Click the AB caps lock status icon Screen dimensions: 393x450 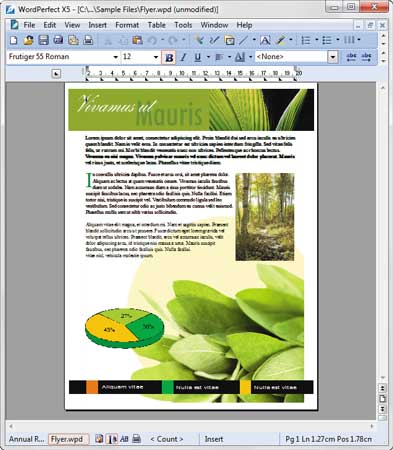tap(124, 439)
